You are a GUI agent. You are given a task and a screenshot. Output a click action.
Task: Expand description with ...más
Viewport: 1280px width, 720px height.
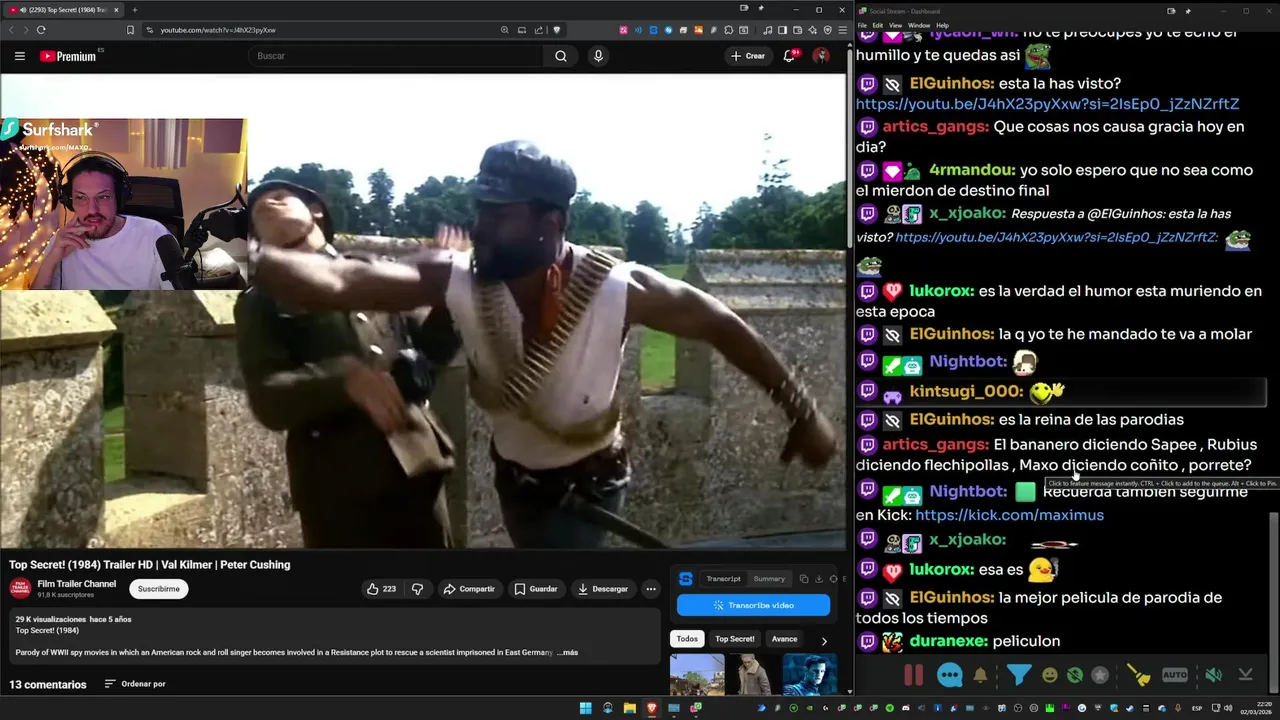[567, 652]
